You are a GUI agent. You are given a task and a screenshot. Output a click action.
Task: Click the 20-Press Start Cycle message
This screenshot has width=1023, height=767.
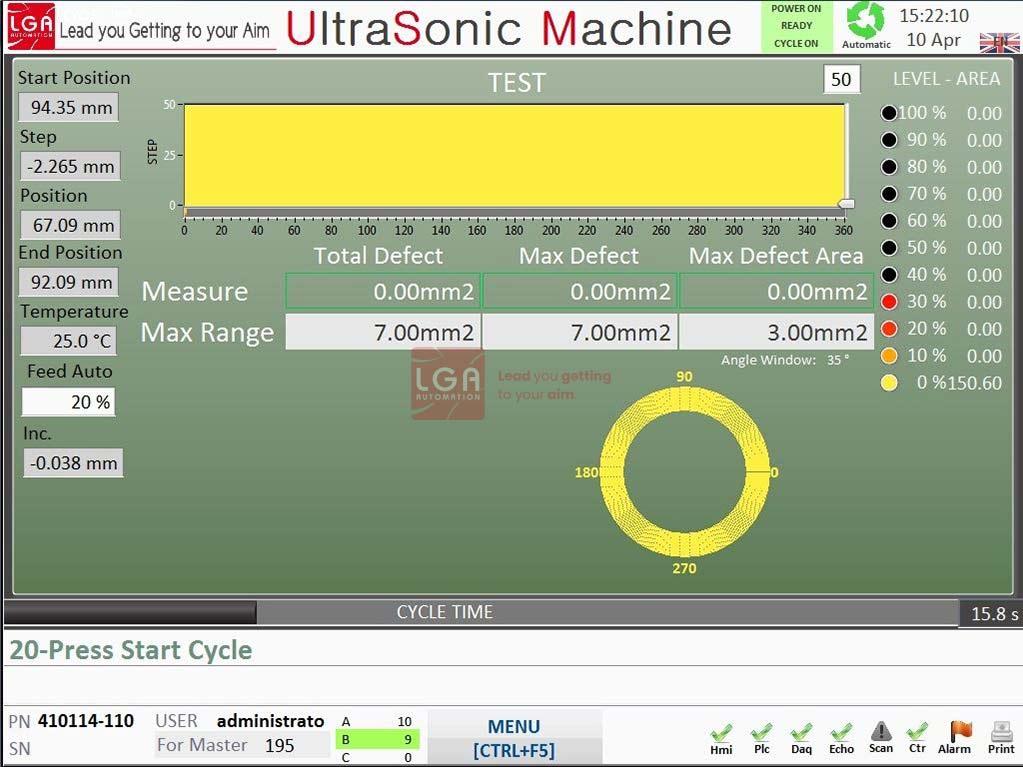point(130,650)
